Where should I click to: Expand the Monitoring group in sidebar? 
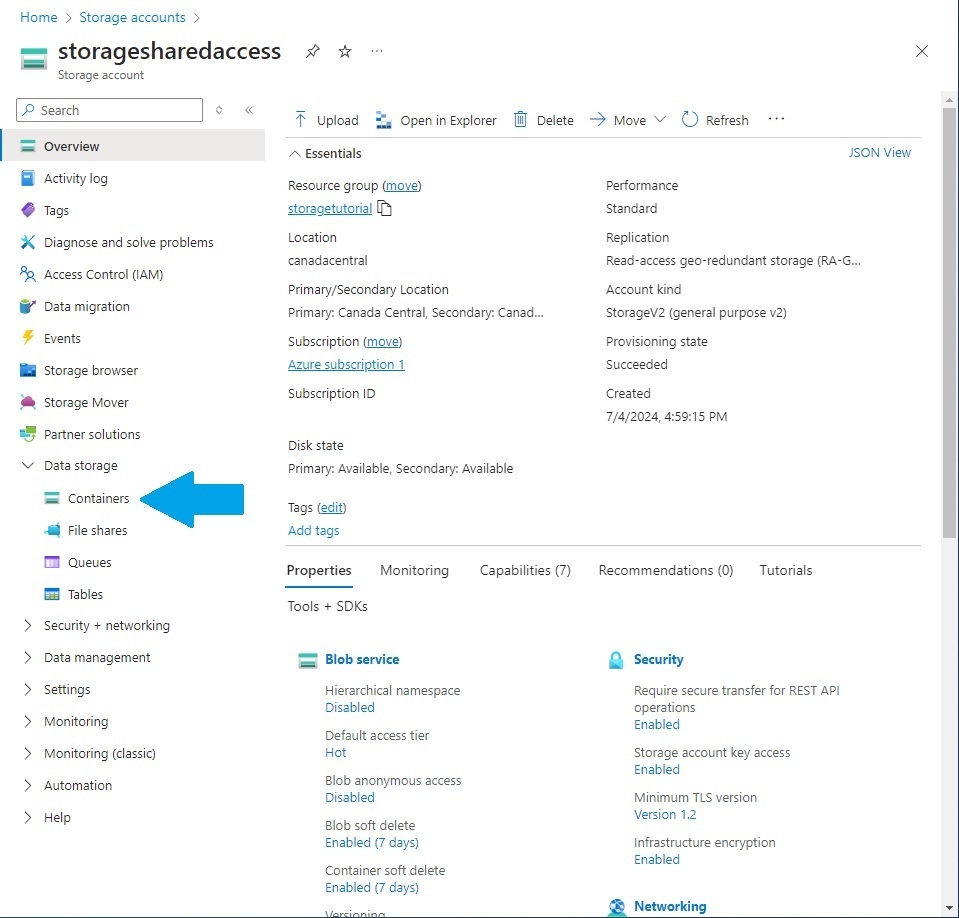click(x=28, y=721)
